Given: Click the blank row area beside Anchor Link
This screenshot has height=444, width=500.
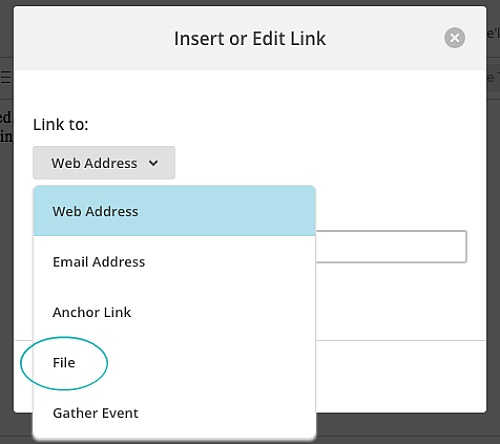Looking at the screenshot, I should (223, 312).
